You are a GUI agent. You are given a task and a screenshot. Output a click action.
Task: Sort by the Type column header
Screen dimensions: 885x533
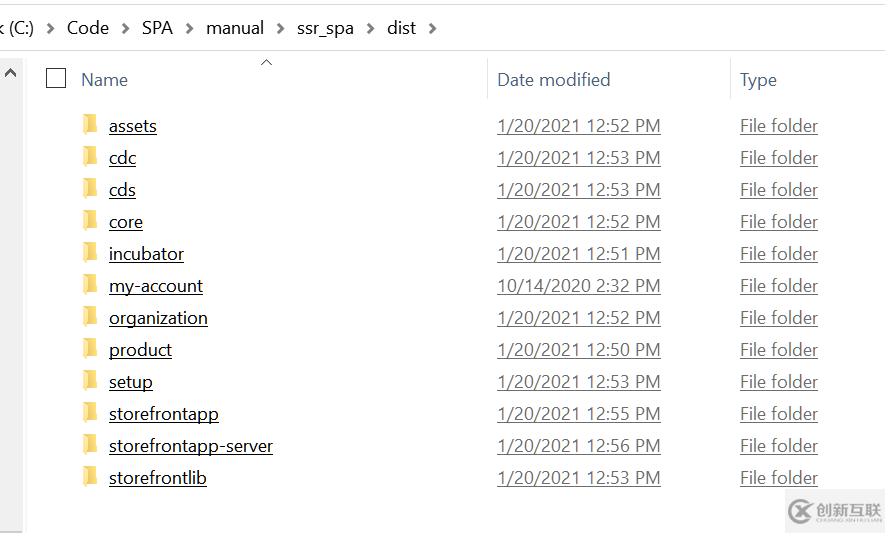point(758,80)
